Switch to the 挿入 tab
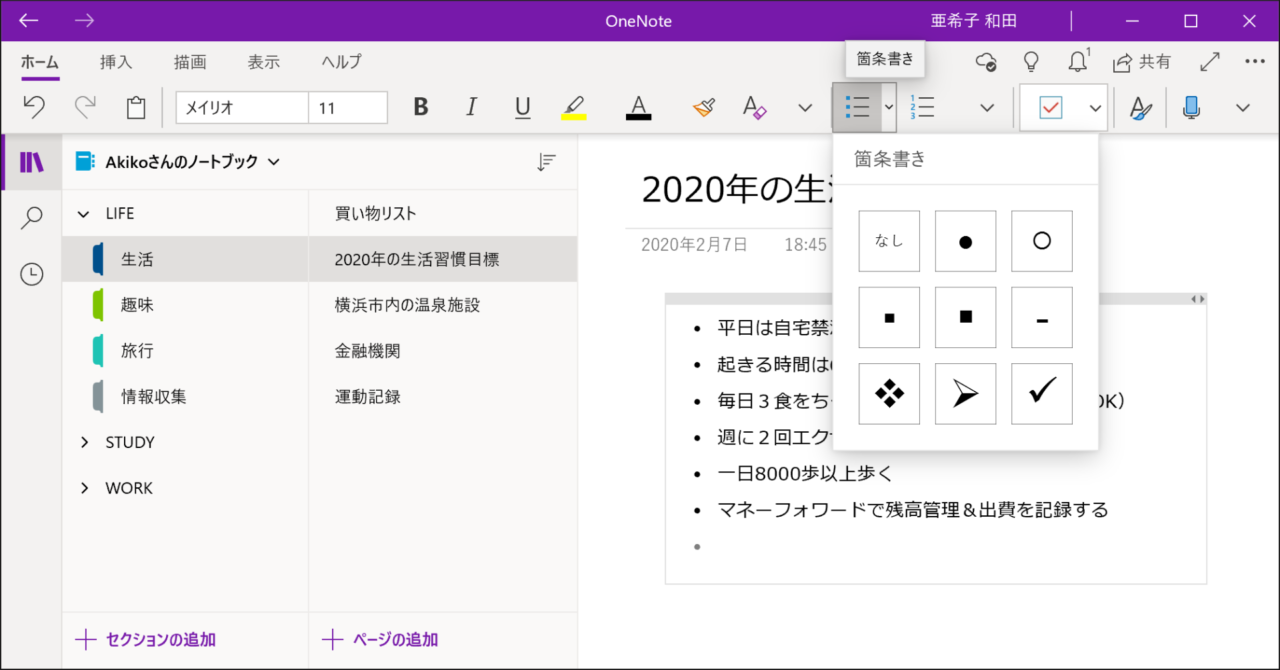The width and height of the screenshot is (1280, 670). (116, 62)
